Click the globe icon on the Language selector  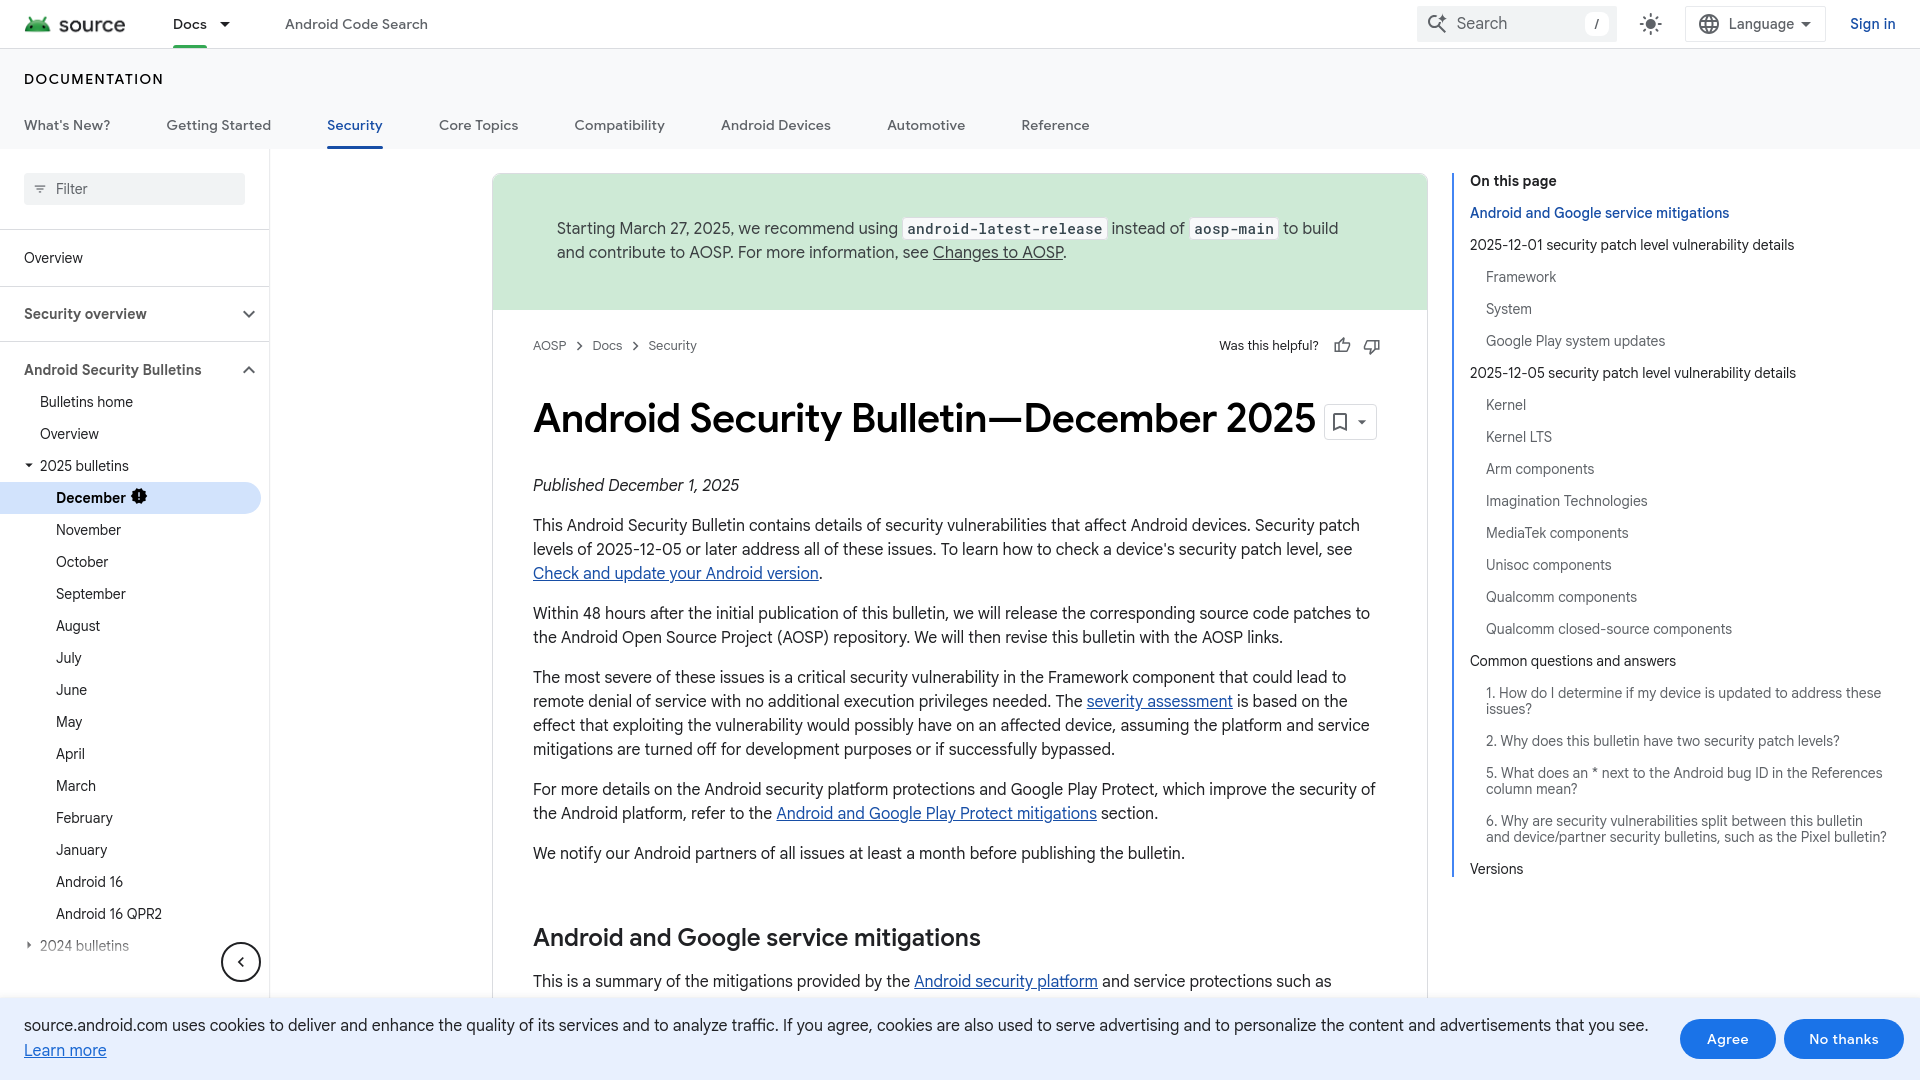click(1710, 23)
